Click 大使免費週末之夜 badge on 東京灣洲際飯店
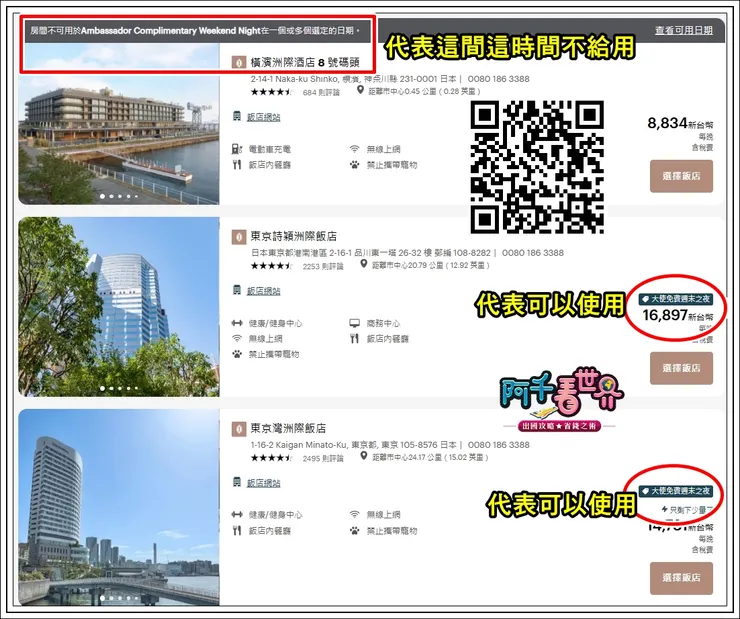The width and height of the screenshot is (740, 619). tap(676, 491)
